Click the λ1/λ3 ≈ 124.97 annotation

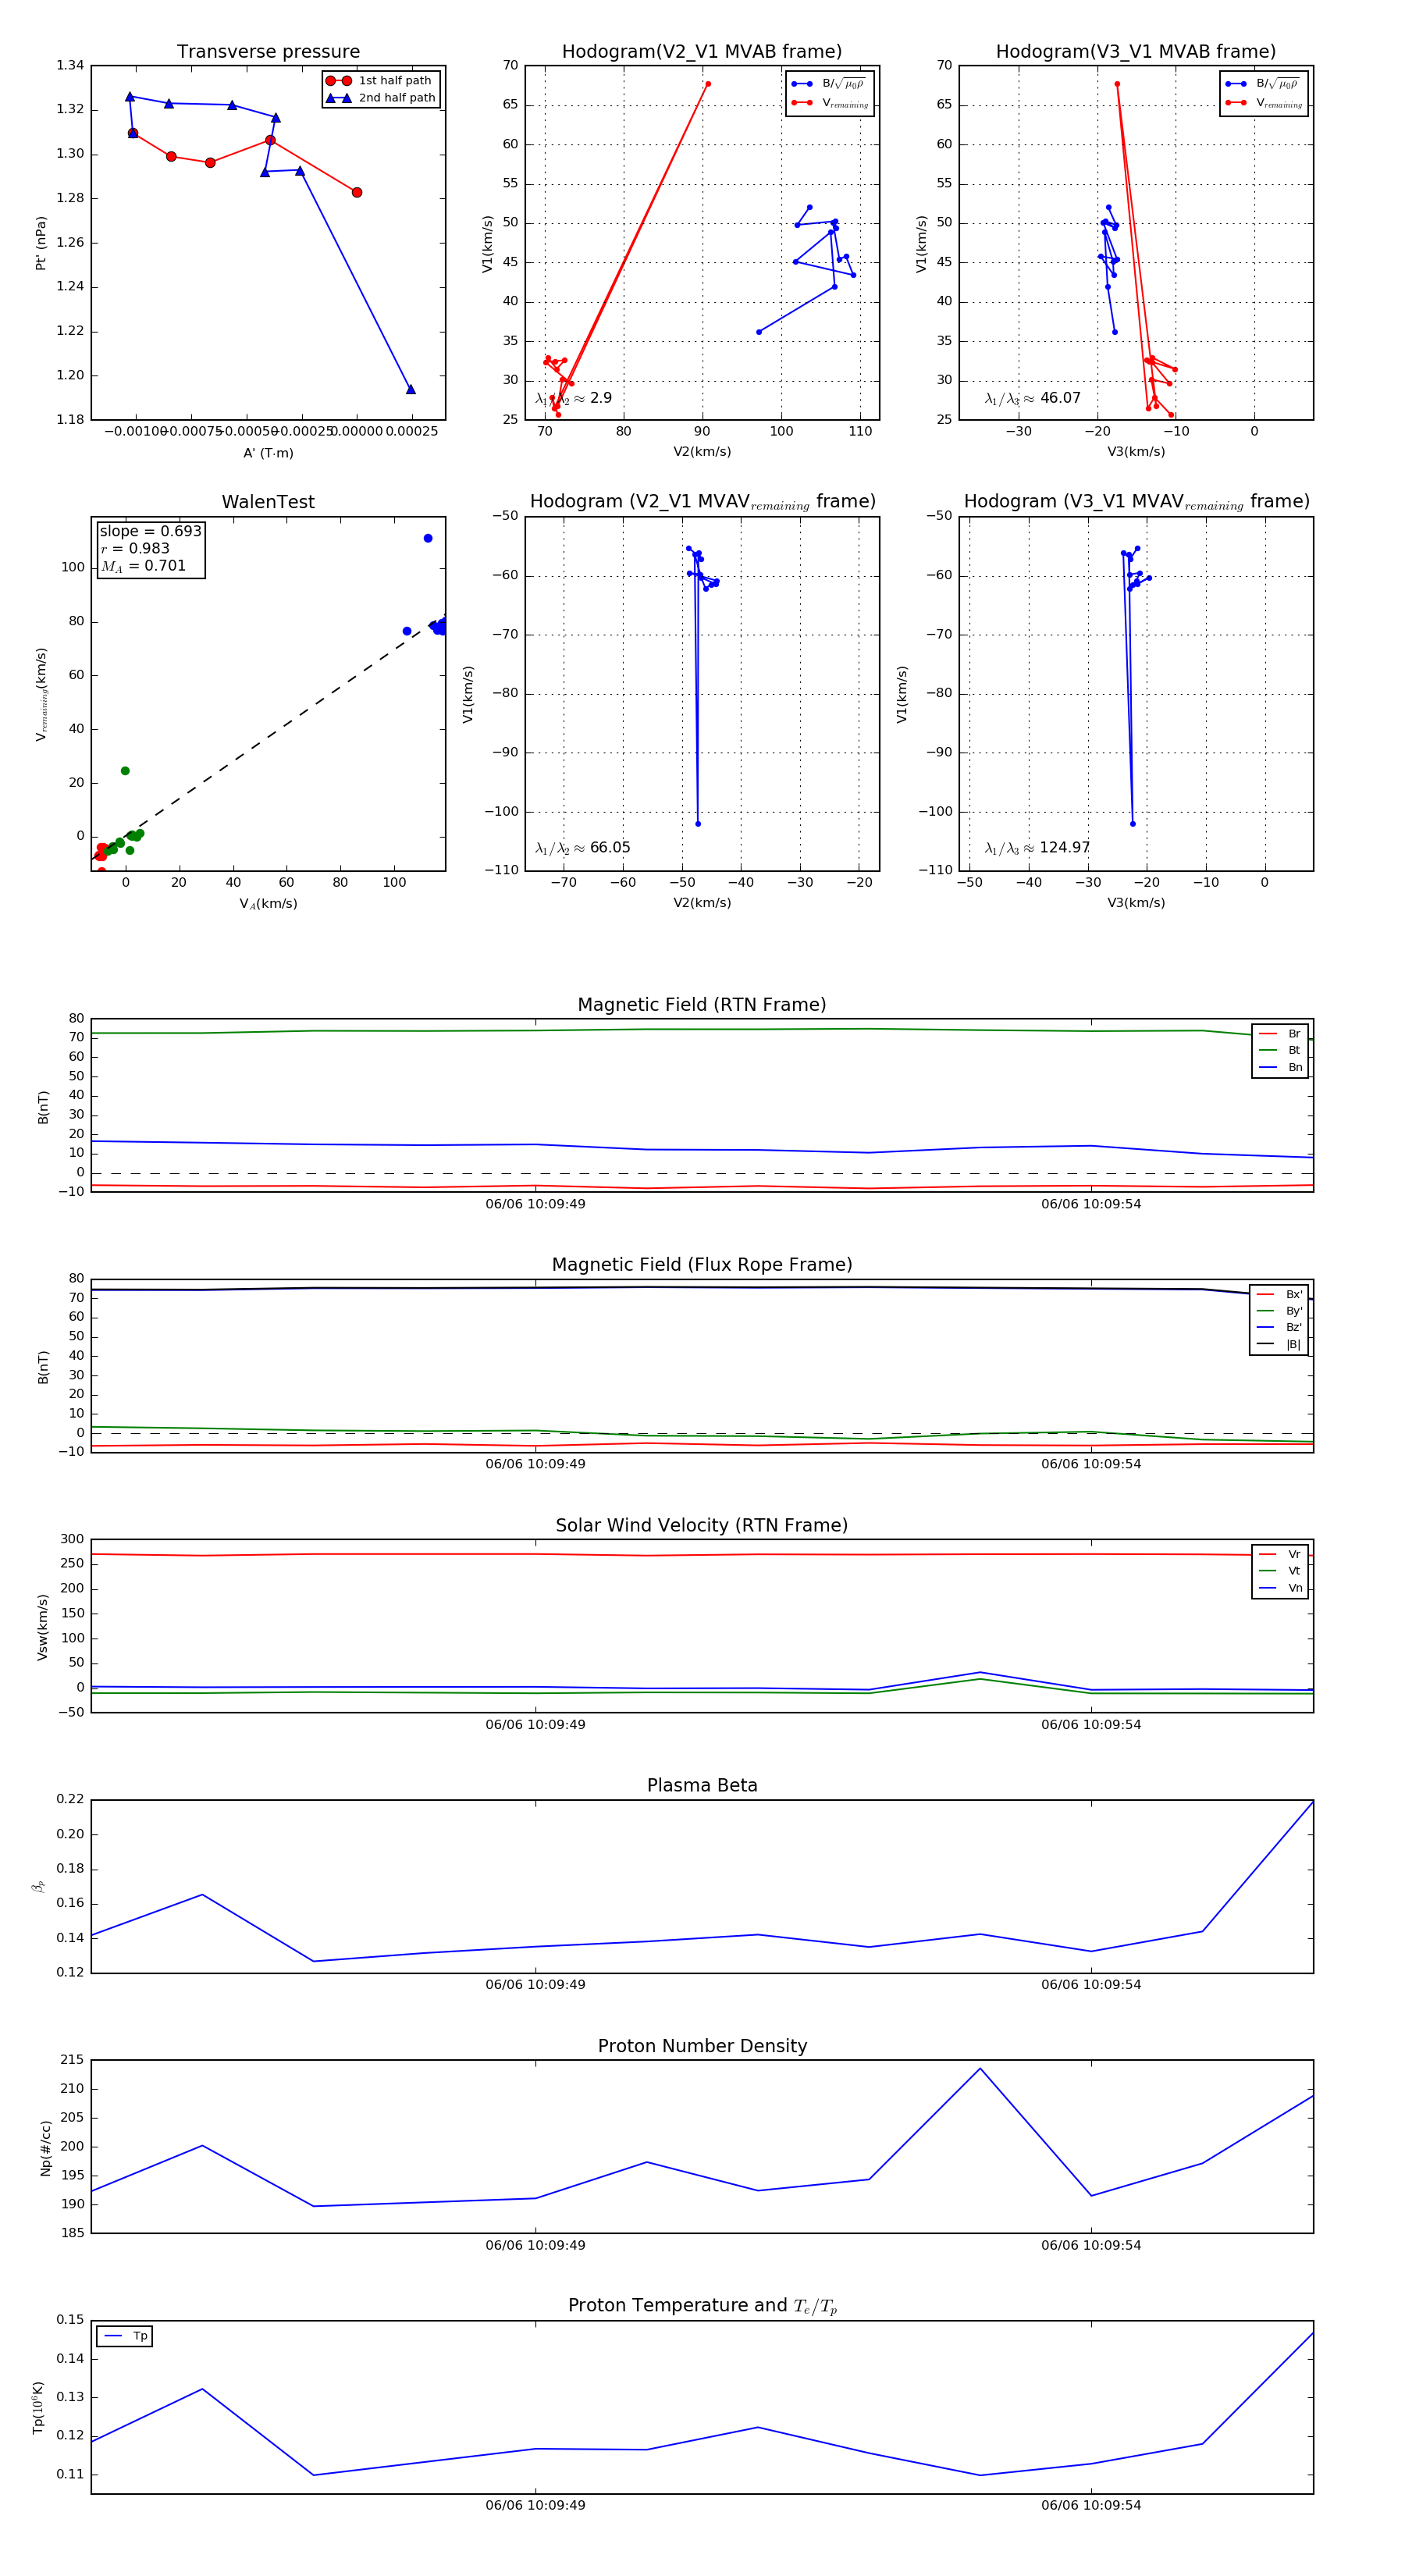click(1037, 848)
